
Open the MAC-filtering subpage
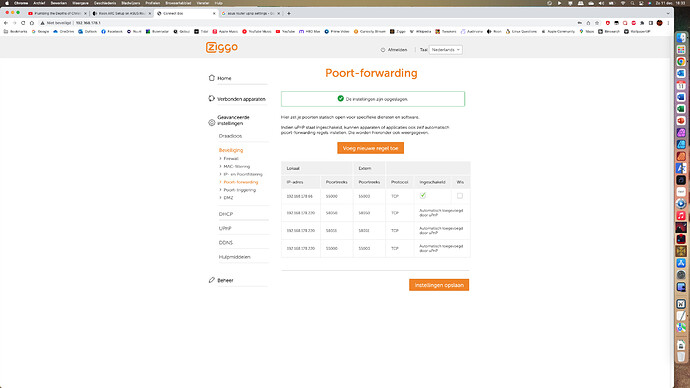tap(236, 166)
